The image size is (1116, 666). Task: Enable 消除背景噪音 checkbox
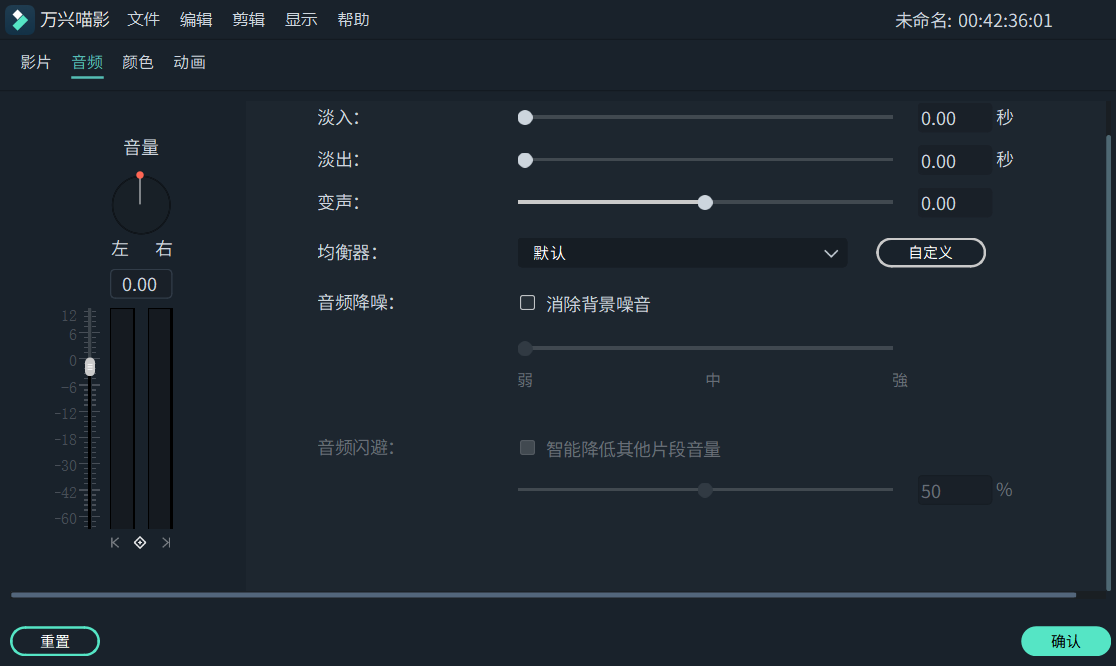[x=527, y=302]
